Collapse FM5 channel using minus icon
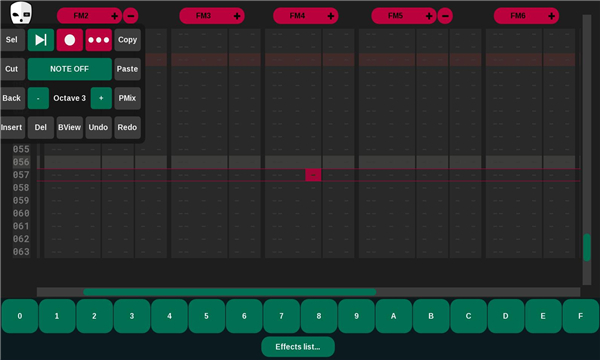 pos(445,16)
